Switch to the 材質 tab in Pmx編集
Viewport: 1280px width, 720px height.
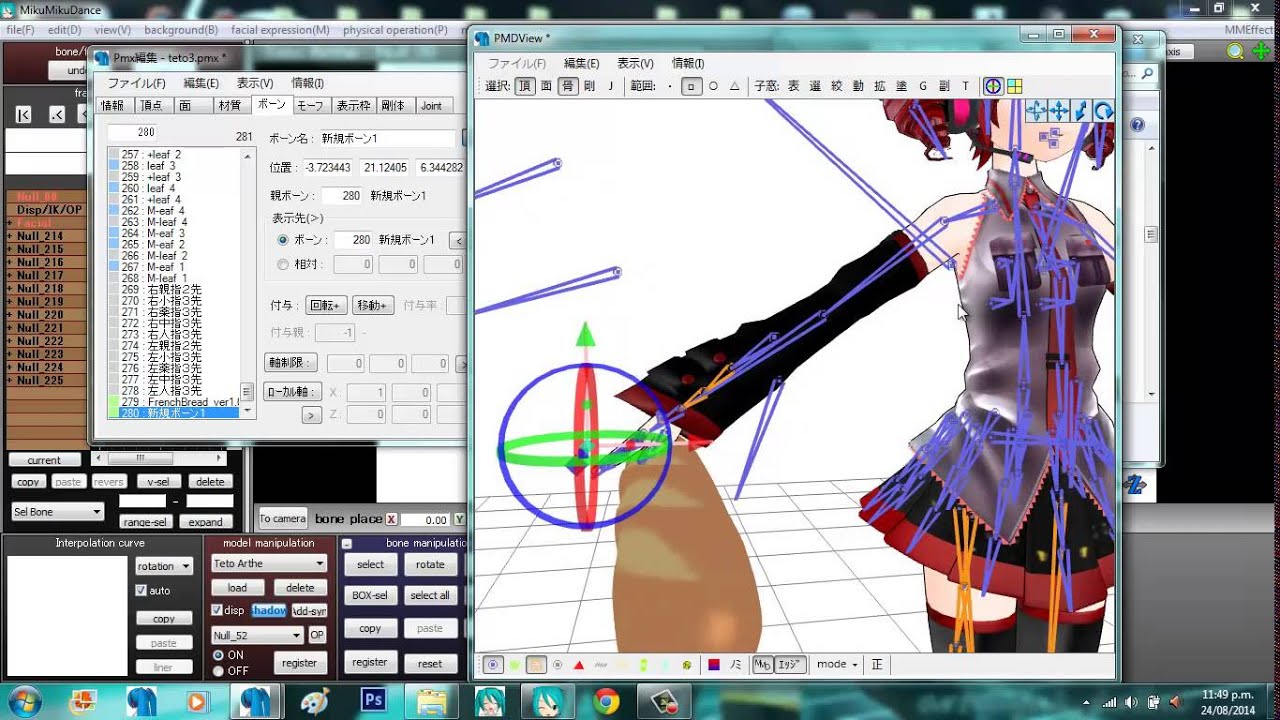pyautogui.click(x=229, y=105)
